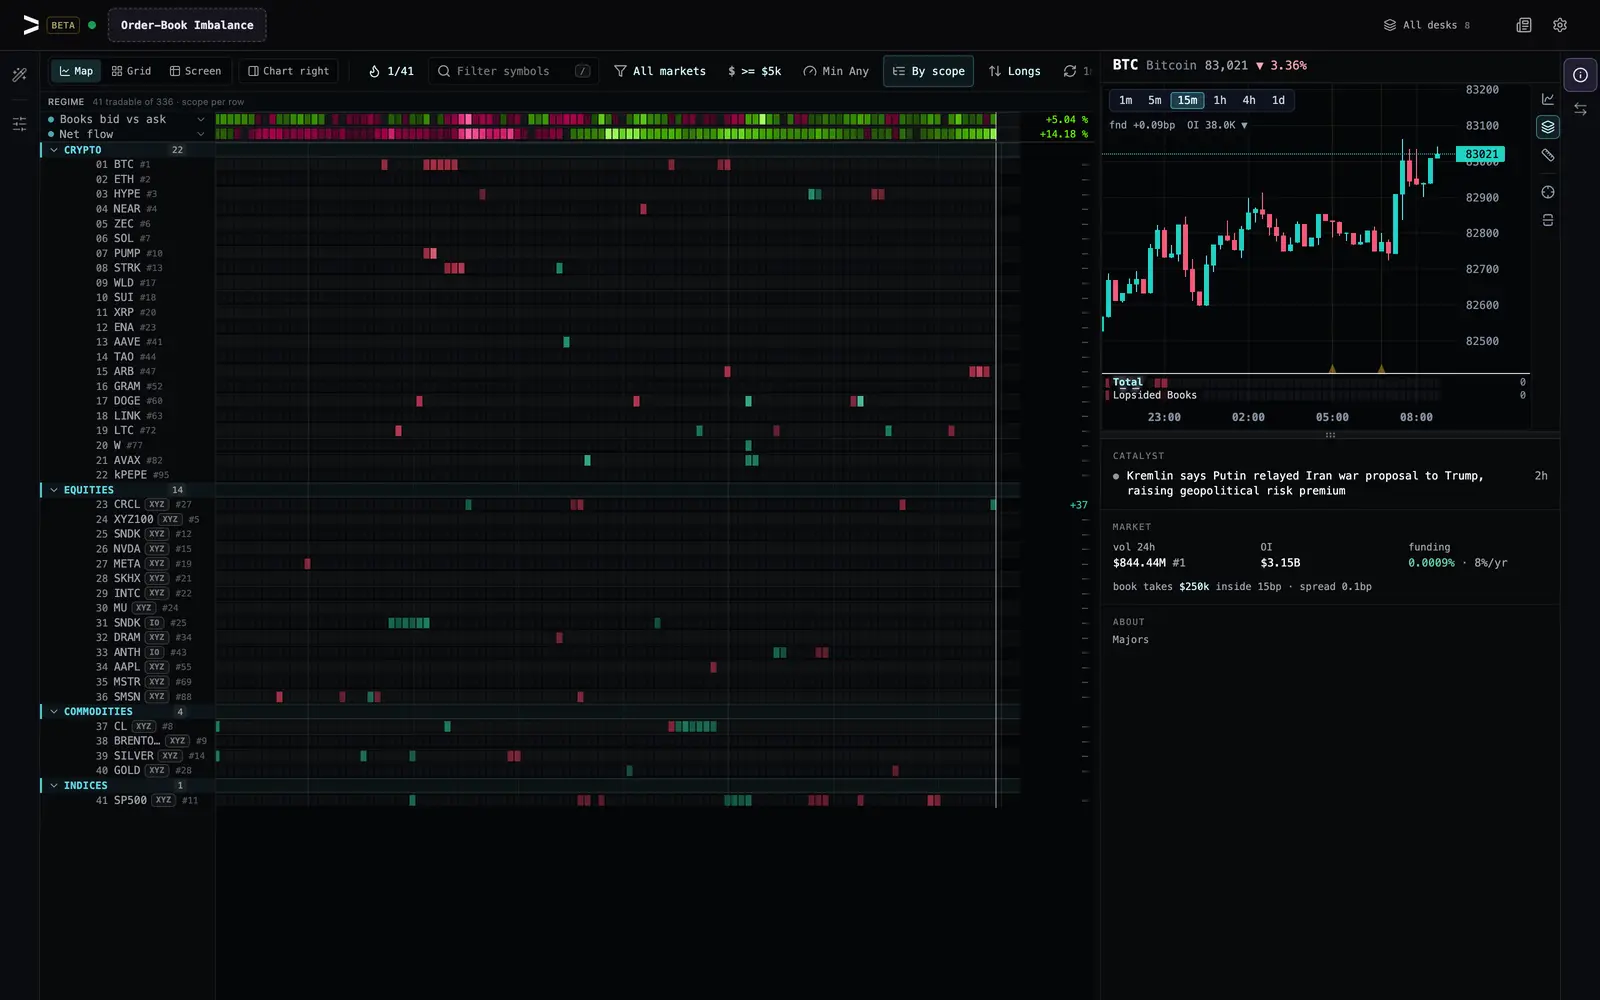Open the Min Any filter
This screenshot has width=1600, height=1000.
[836, 71]
